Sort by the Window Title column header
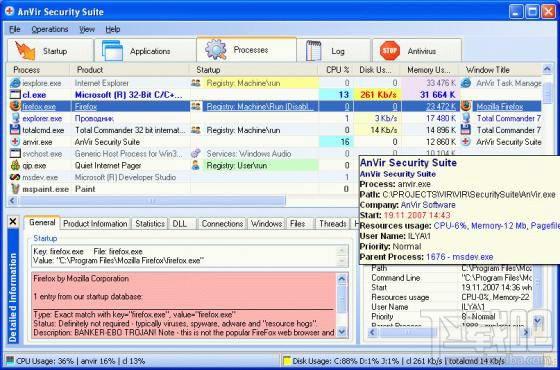This screenshot has height=370, width=560. pos(501,70)
